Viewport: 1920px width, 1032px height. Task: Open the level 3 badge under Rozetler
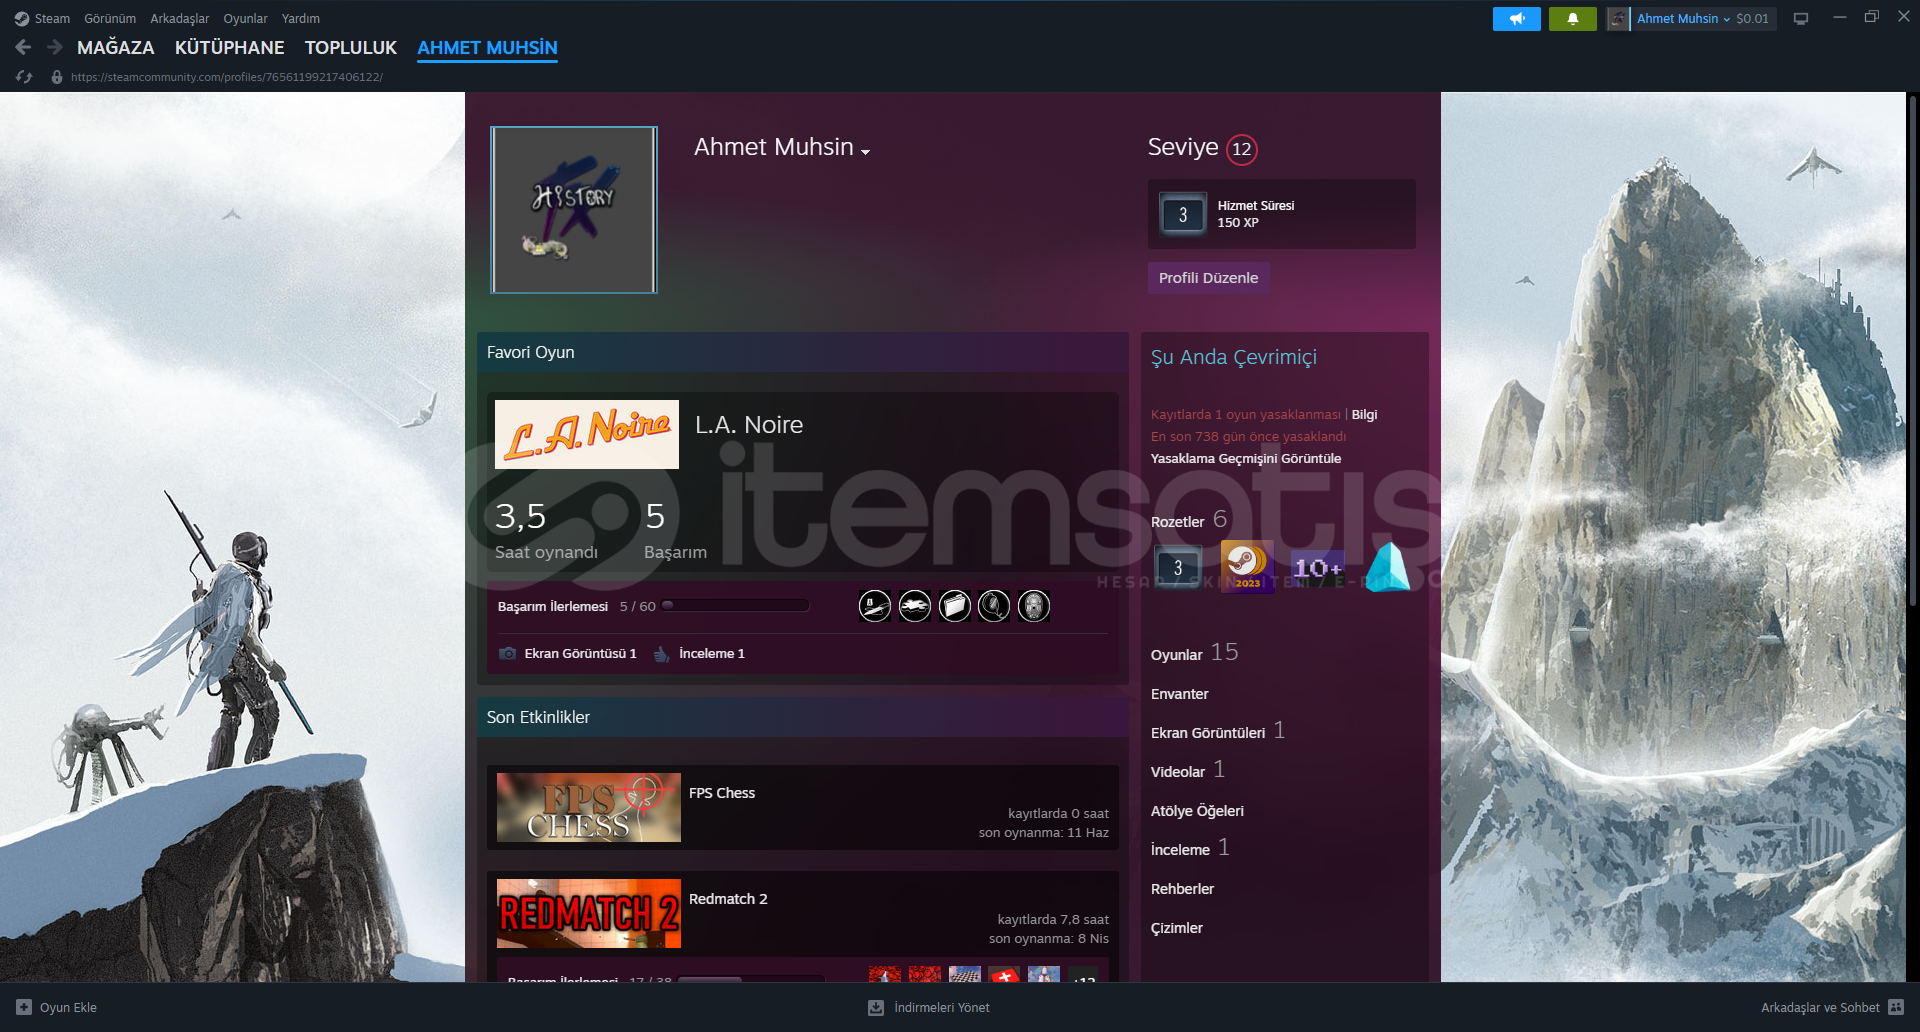point(1178,567)
